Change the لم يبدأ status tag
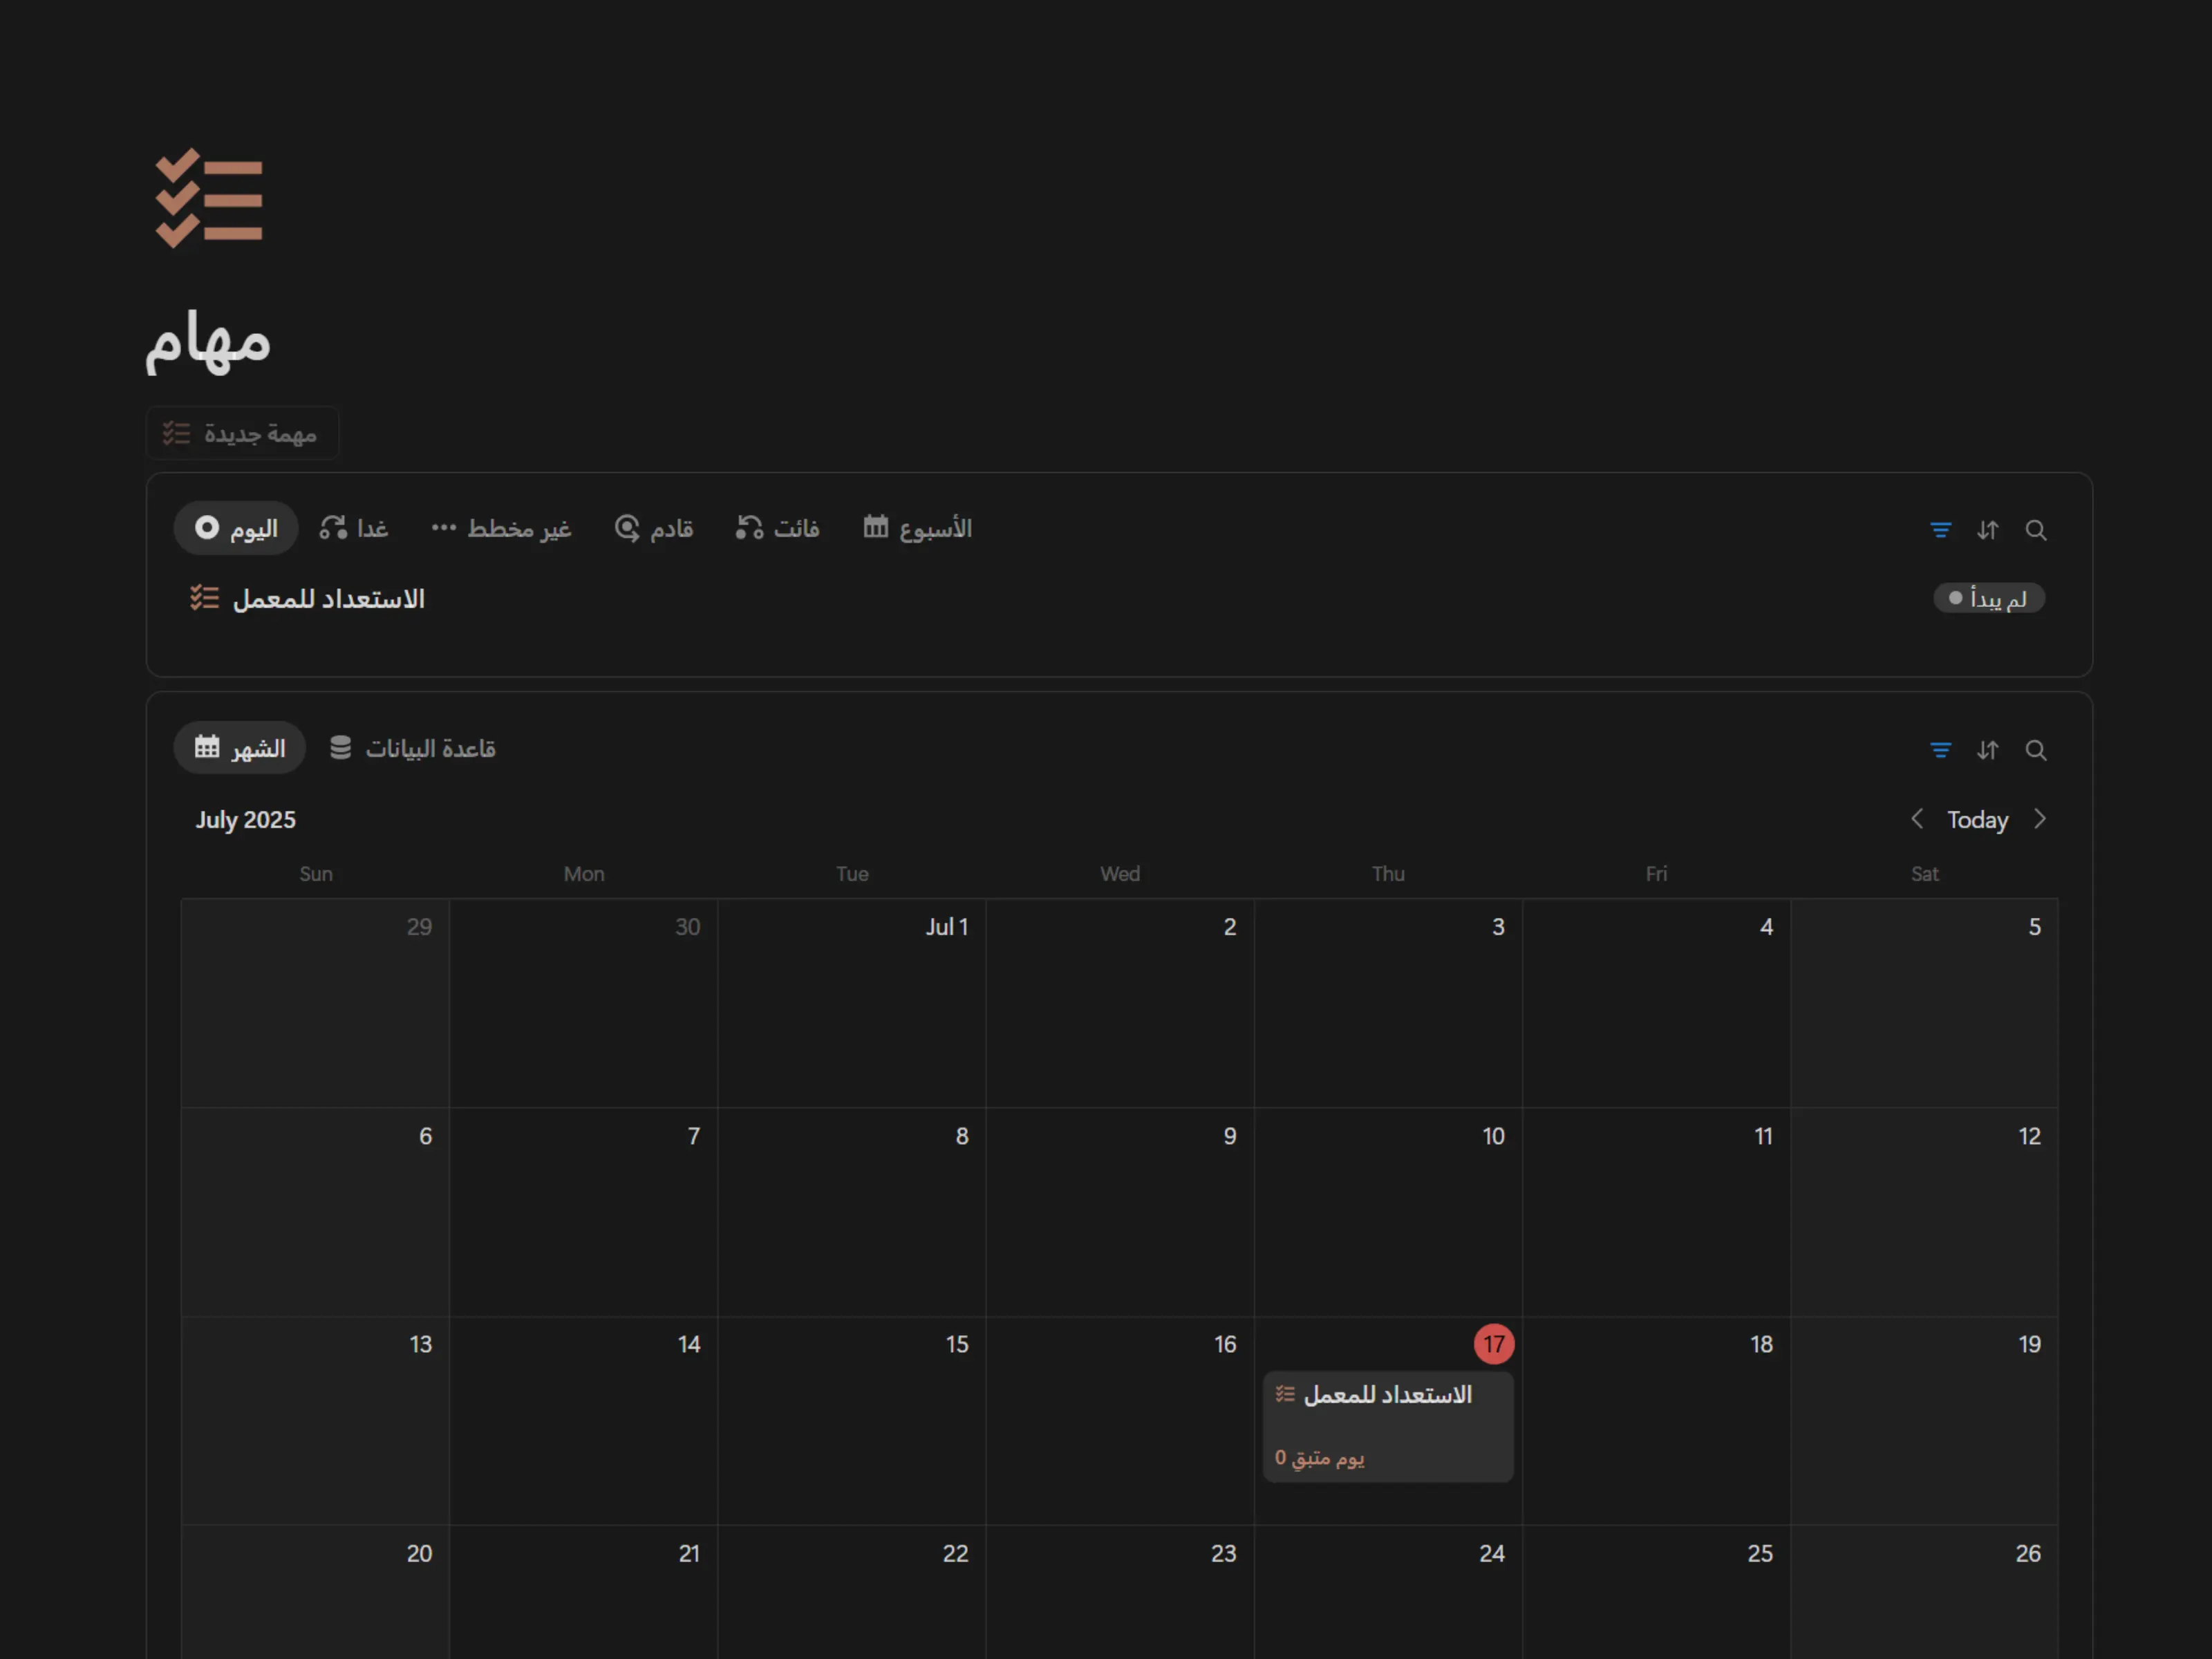The image size is (2212, 1659). point(1988,598)
